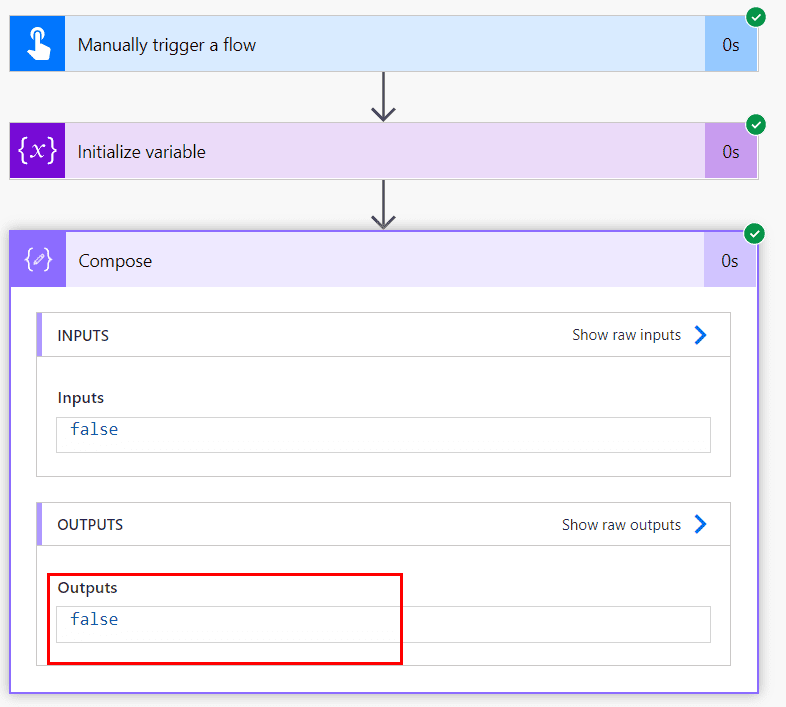Expand the Initialize variable step
This screenshot has width=786, height=707.
[x=384, y=150]
